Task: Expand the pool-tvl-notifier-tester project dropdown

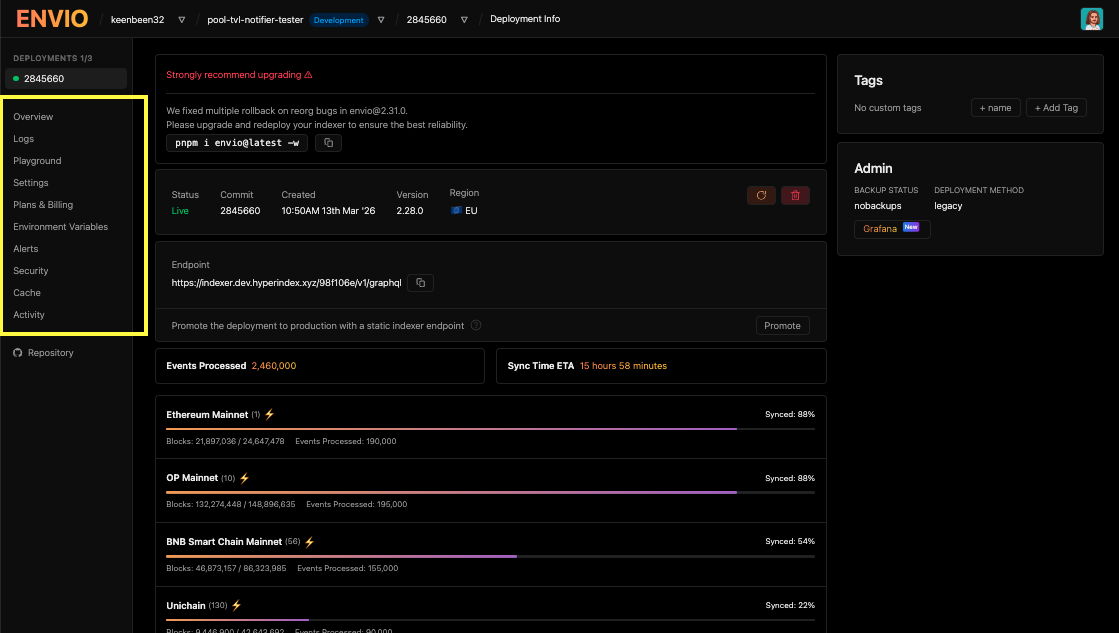Action: [x=381, y=18]
